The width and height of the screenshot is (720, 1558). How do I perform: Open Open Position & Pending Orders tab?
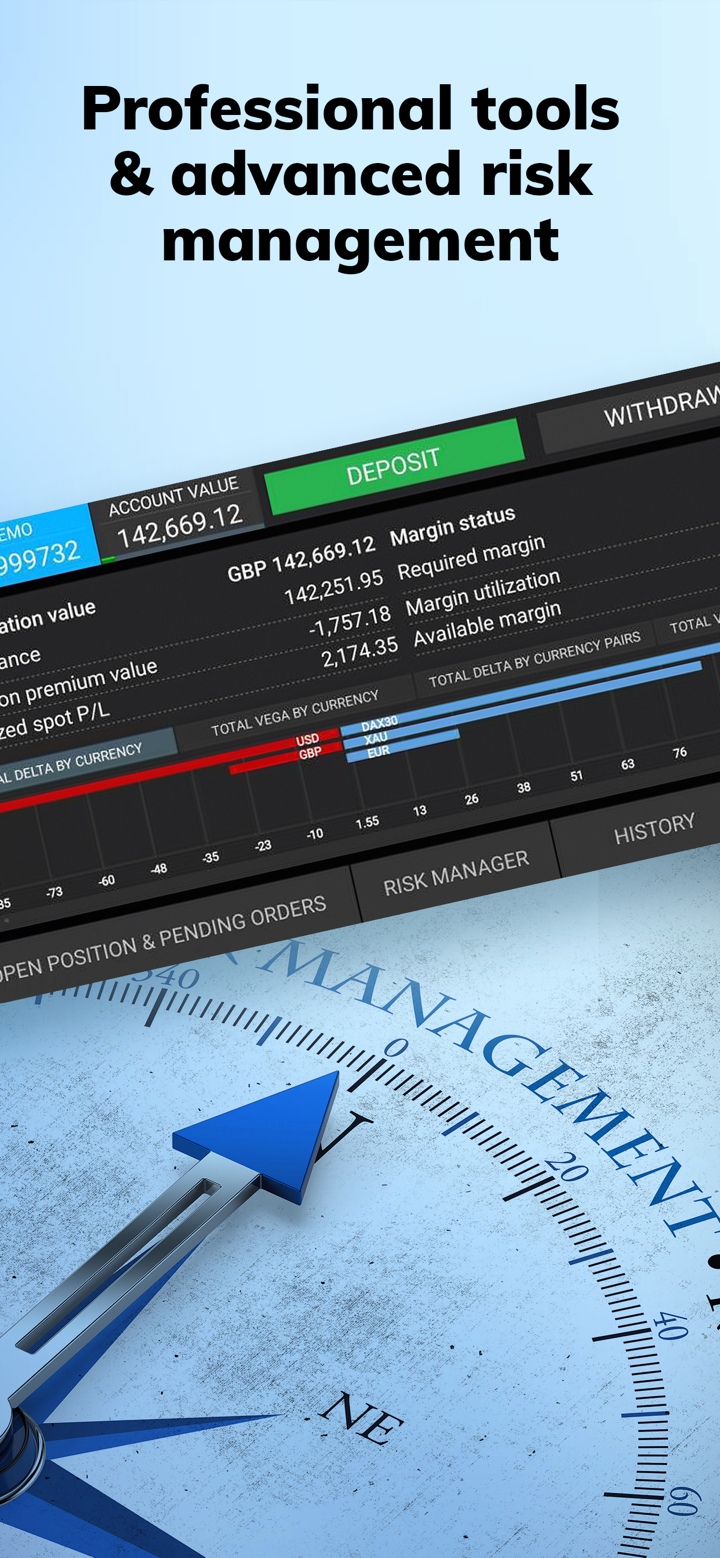pos(163,938)
